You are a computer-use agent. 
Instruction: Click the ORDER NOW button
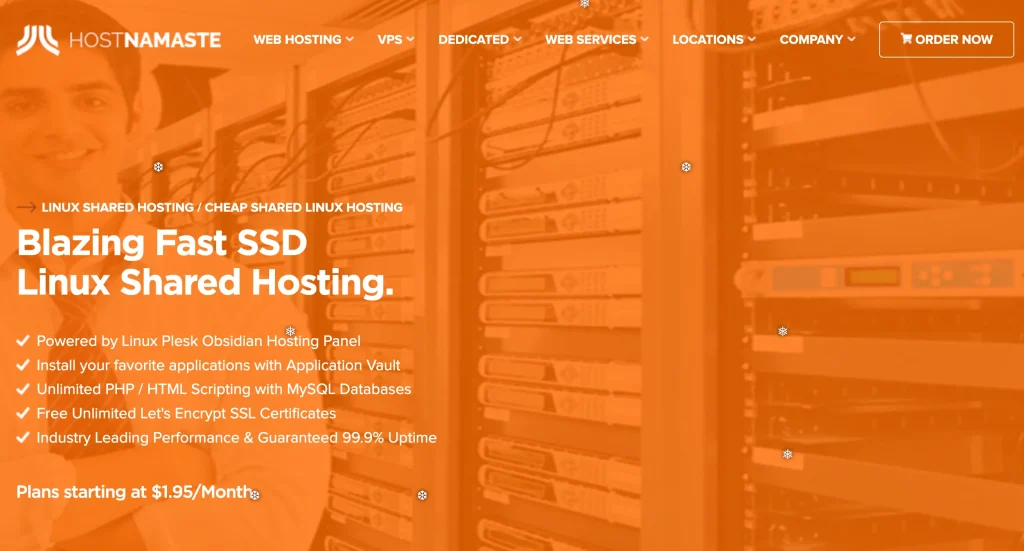pyautogui.click(x=946, y=39)
